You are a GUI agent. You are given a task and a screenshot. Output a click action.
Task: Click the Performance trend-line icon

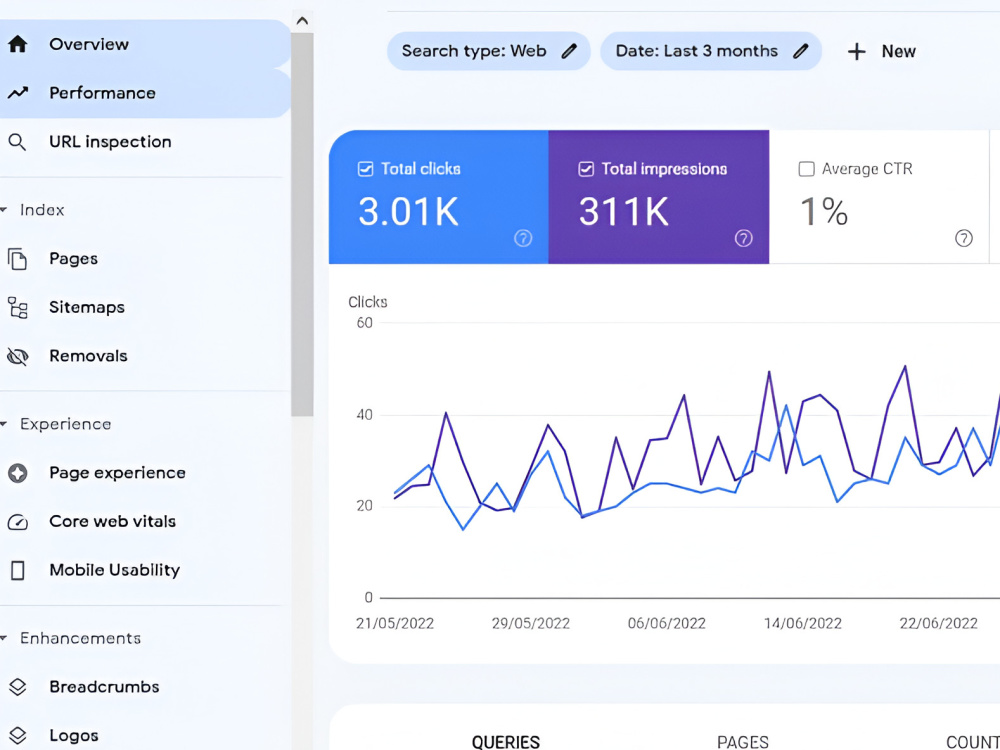18,93
